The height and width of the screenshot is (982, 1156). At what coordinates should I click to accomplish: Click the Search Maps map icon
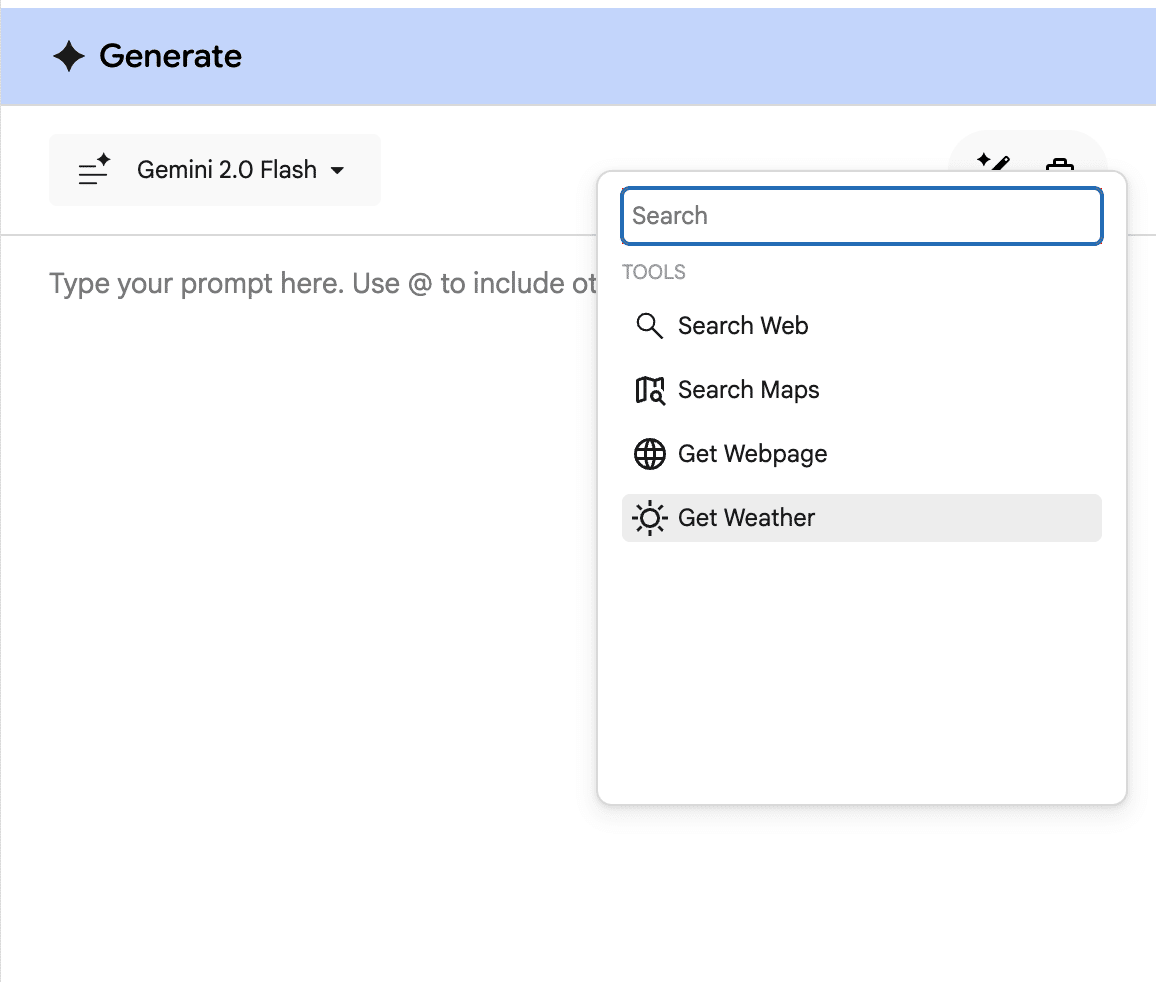pyautogui.click(x=650, y=390)
